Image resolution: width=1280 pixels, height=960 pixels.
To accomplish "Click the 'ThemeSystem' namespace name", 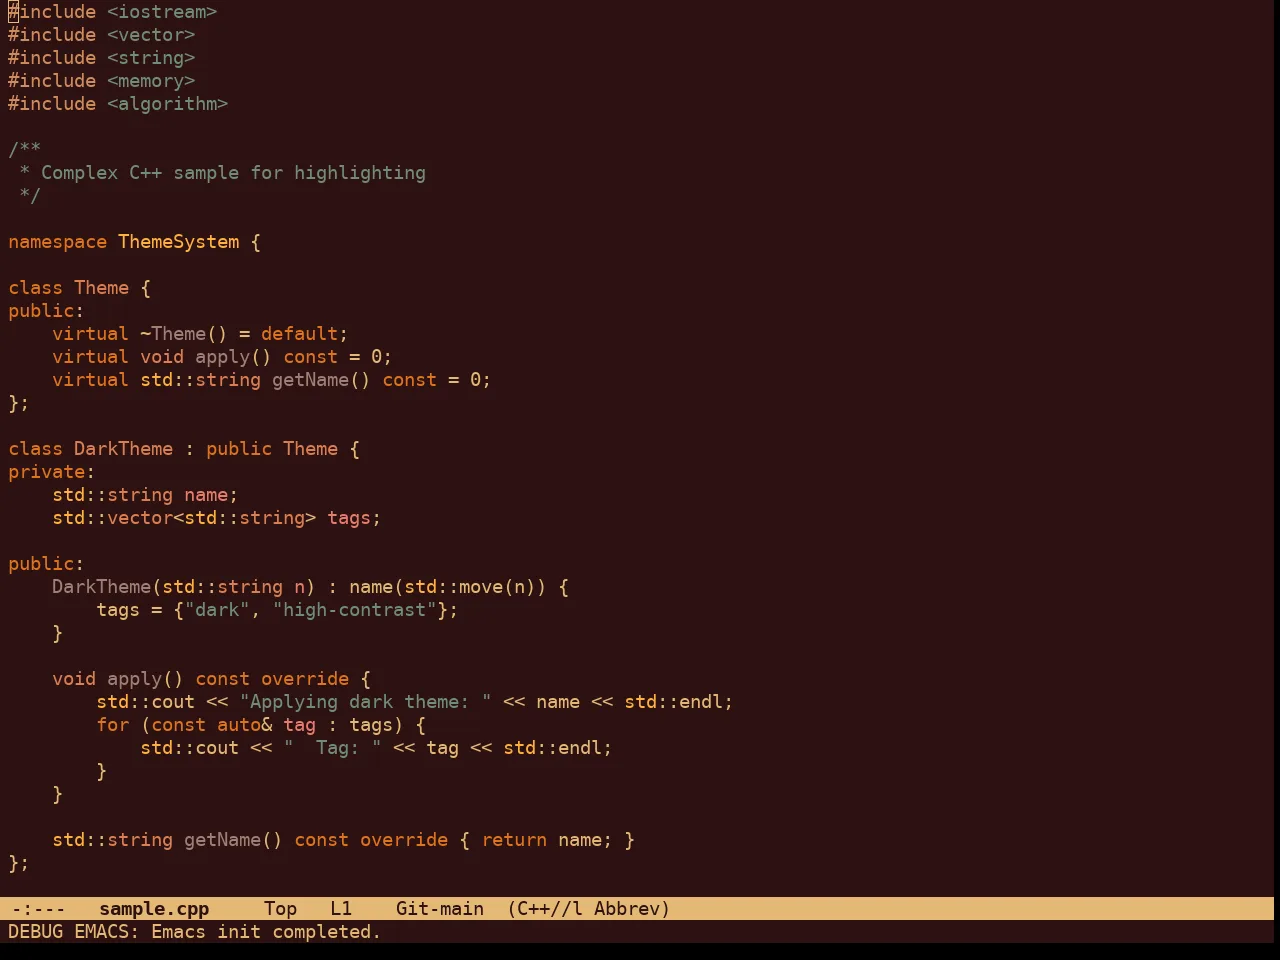I will (179, 242).
